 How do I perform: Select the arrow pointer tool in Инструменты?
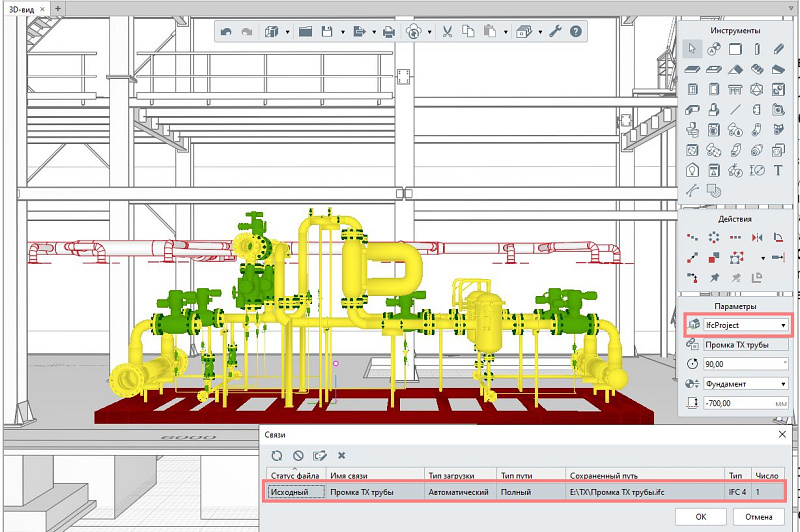(691, 49)
